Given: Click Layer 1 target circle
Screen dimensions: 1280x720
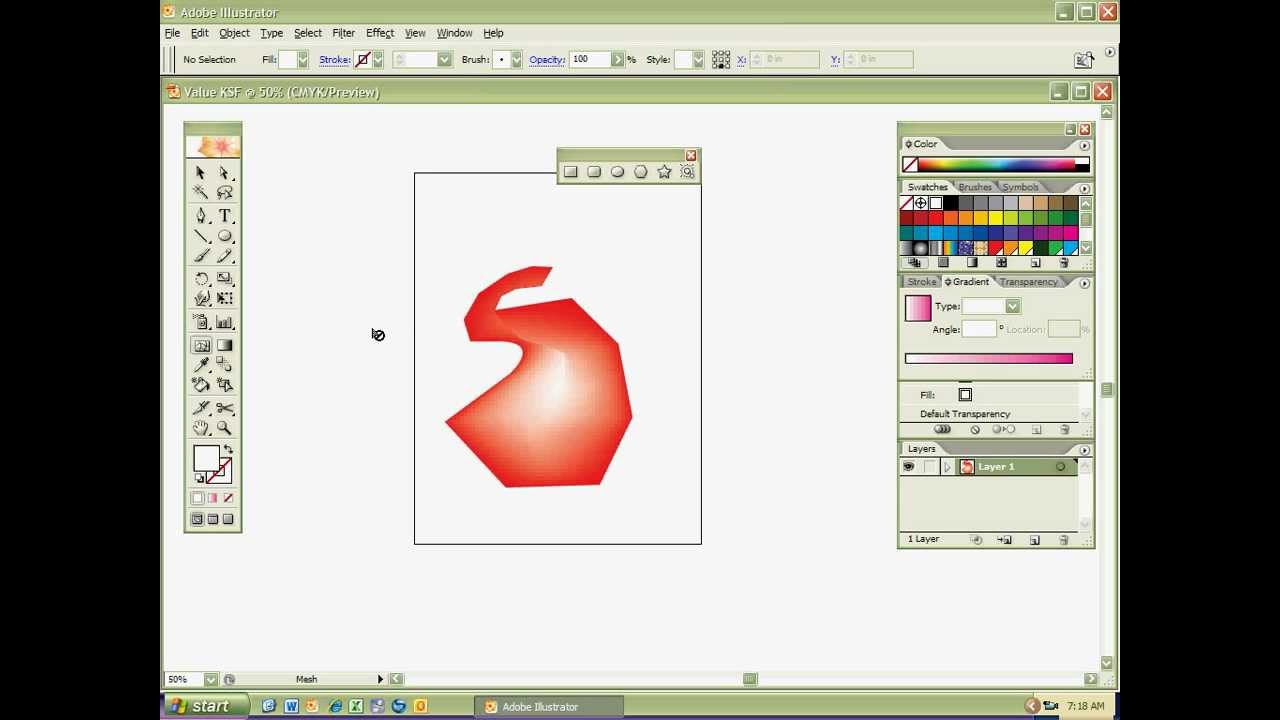Looking at the screenshot, I should tap(1061, 467).
